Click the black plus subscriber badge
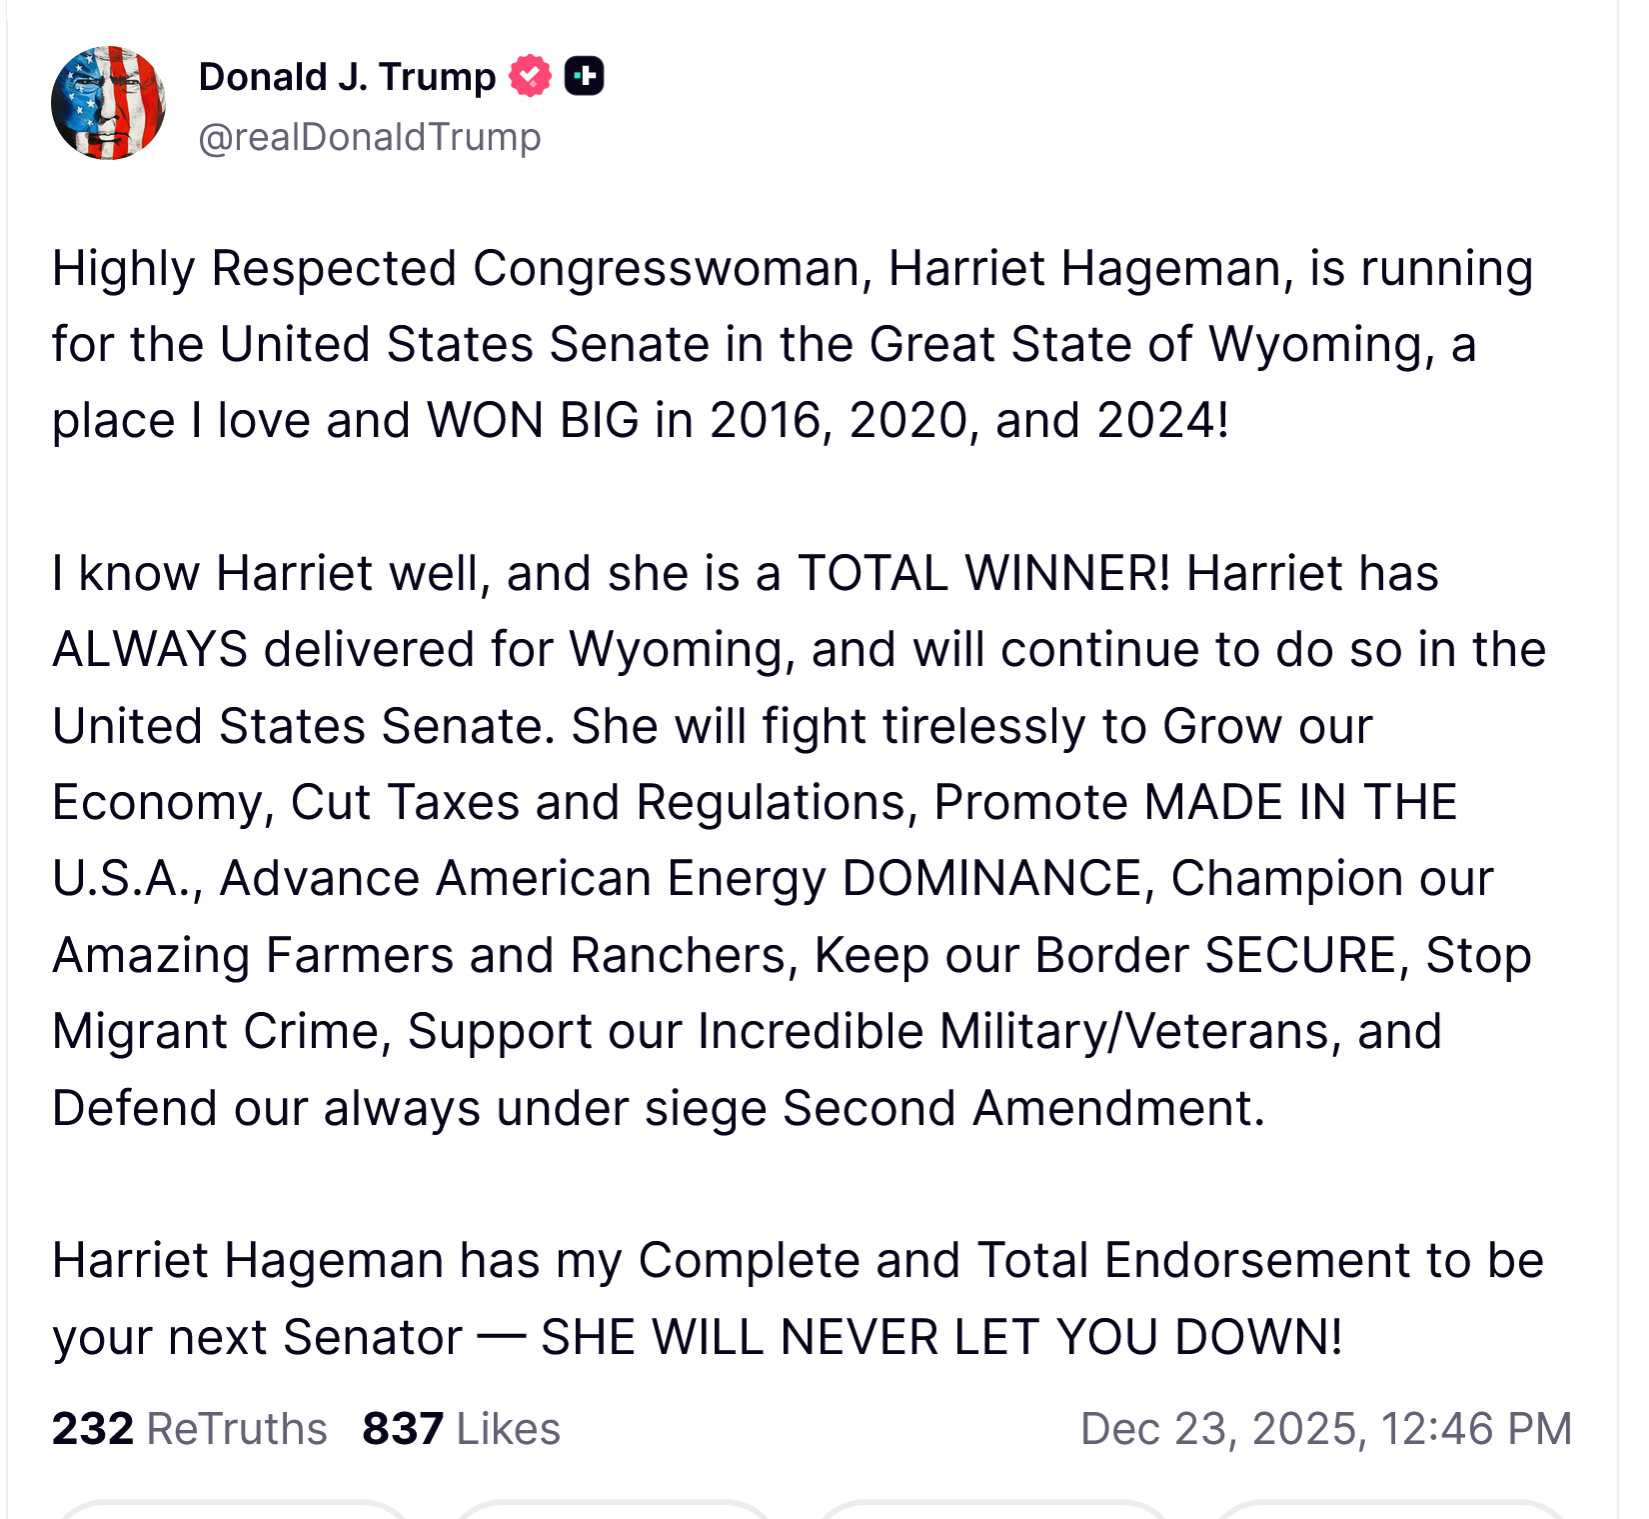1649x1519 pixels. [584, 76]
